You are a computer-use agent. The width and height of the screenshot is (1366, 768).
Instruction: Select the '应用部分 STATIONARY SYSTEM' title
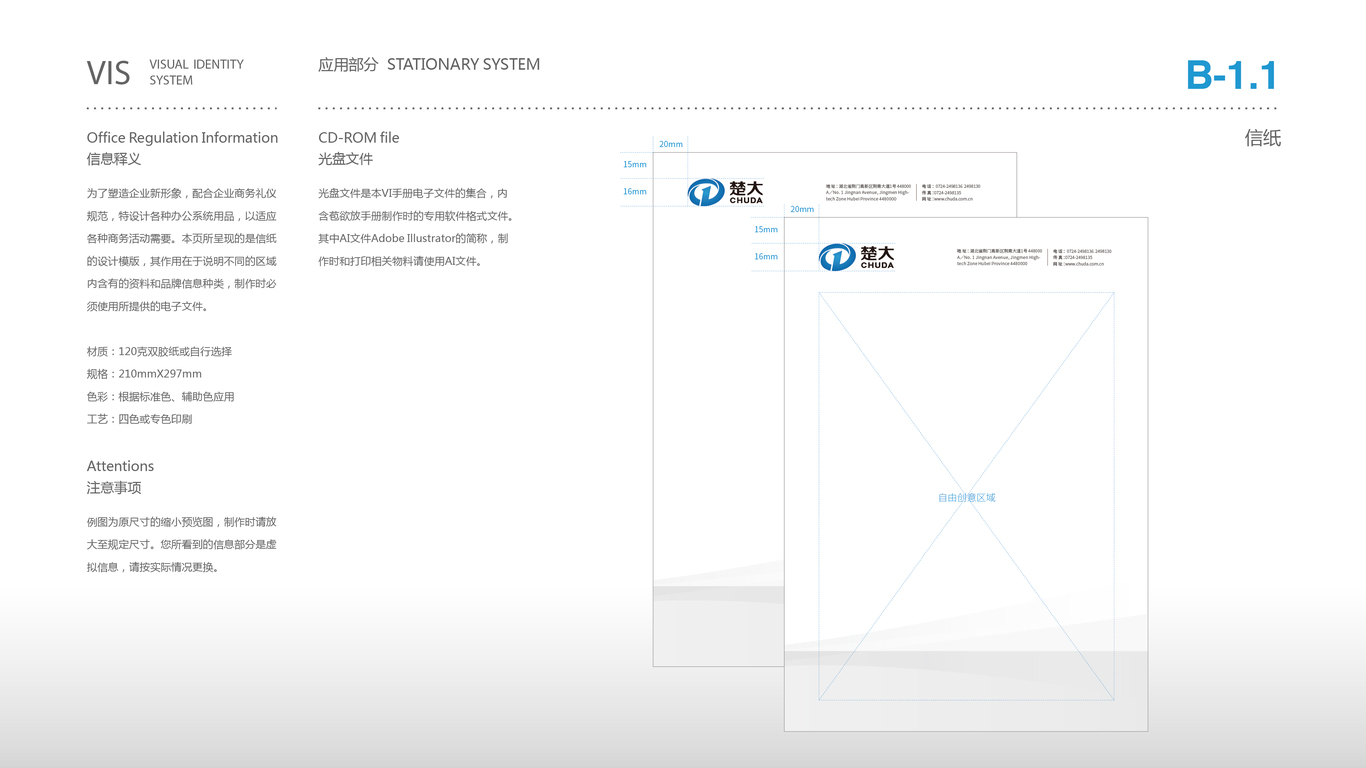click(x=429, y=64)
